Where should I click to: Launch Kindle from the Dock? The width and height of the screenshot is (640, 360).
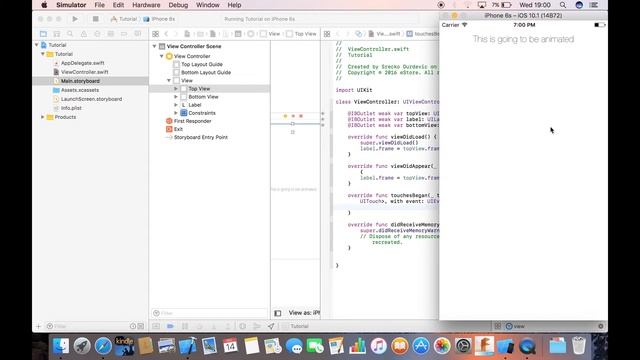pos(124,346)
